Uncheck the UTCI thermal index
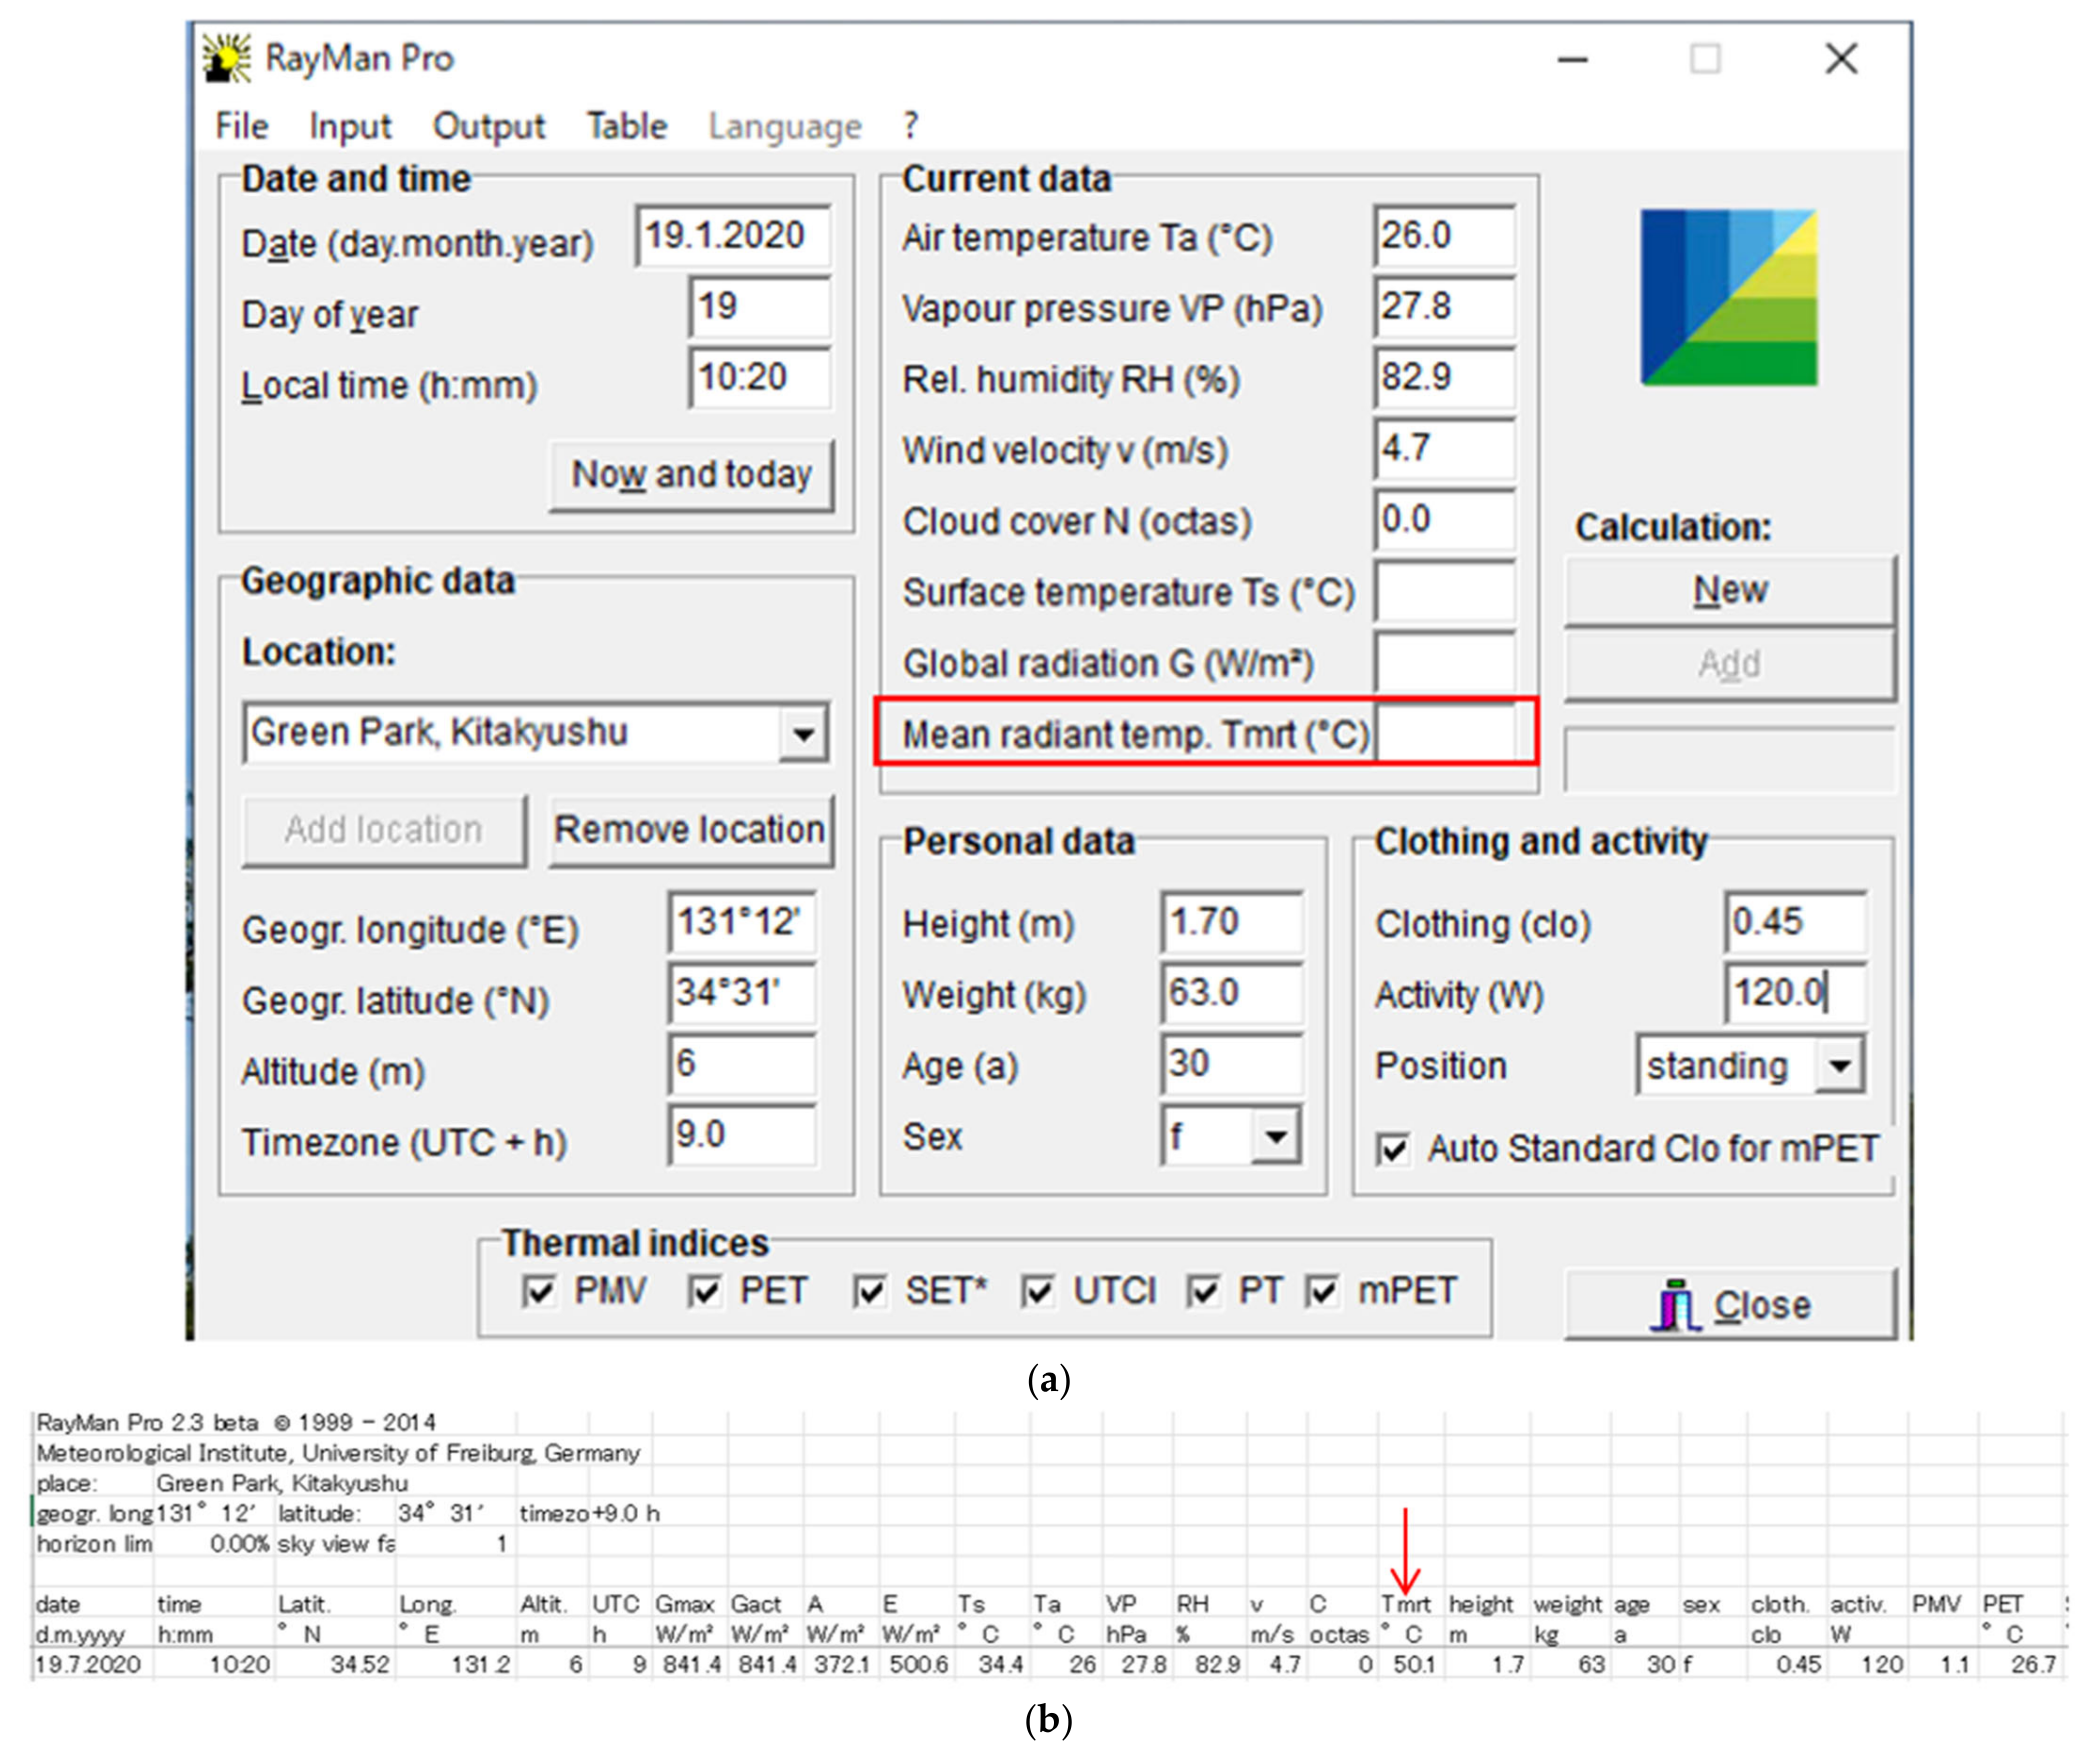 pos(1038,1291)
